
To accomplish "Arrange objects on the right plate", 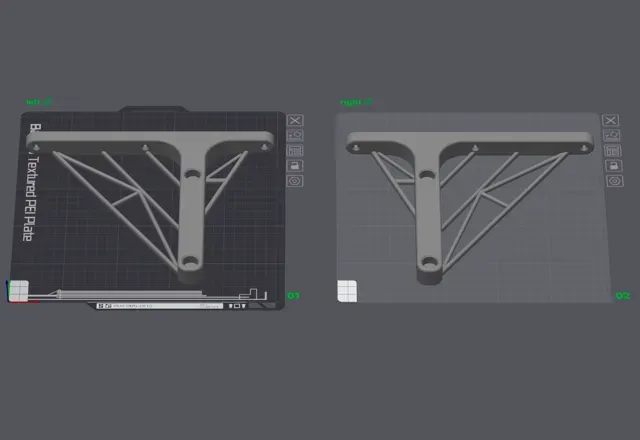I will (612, 150).
